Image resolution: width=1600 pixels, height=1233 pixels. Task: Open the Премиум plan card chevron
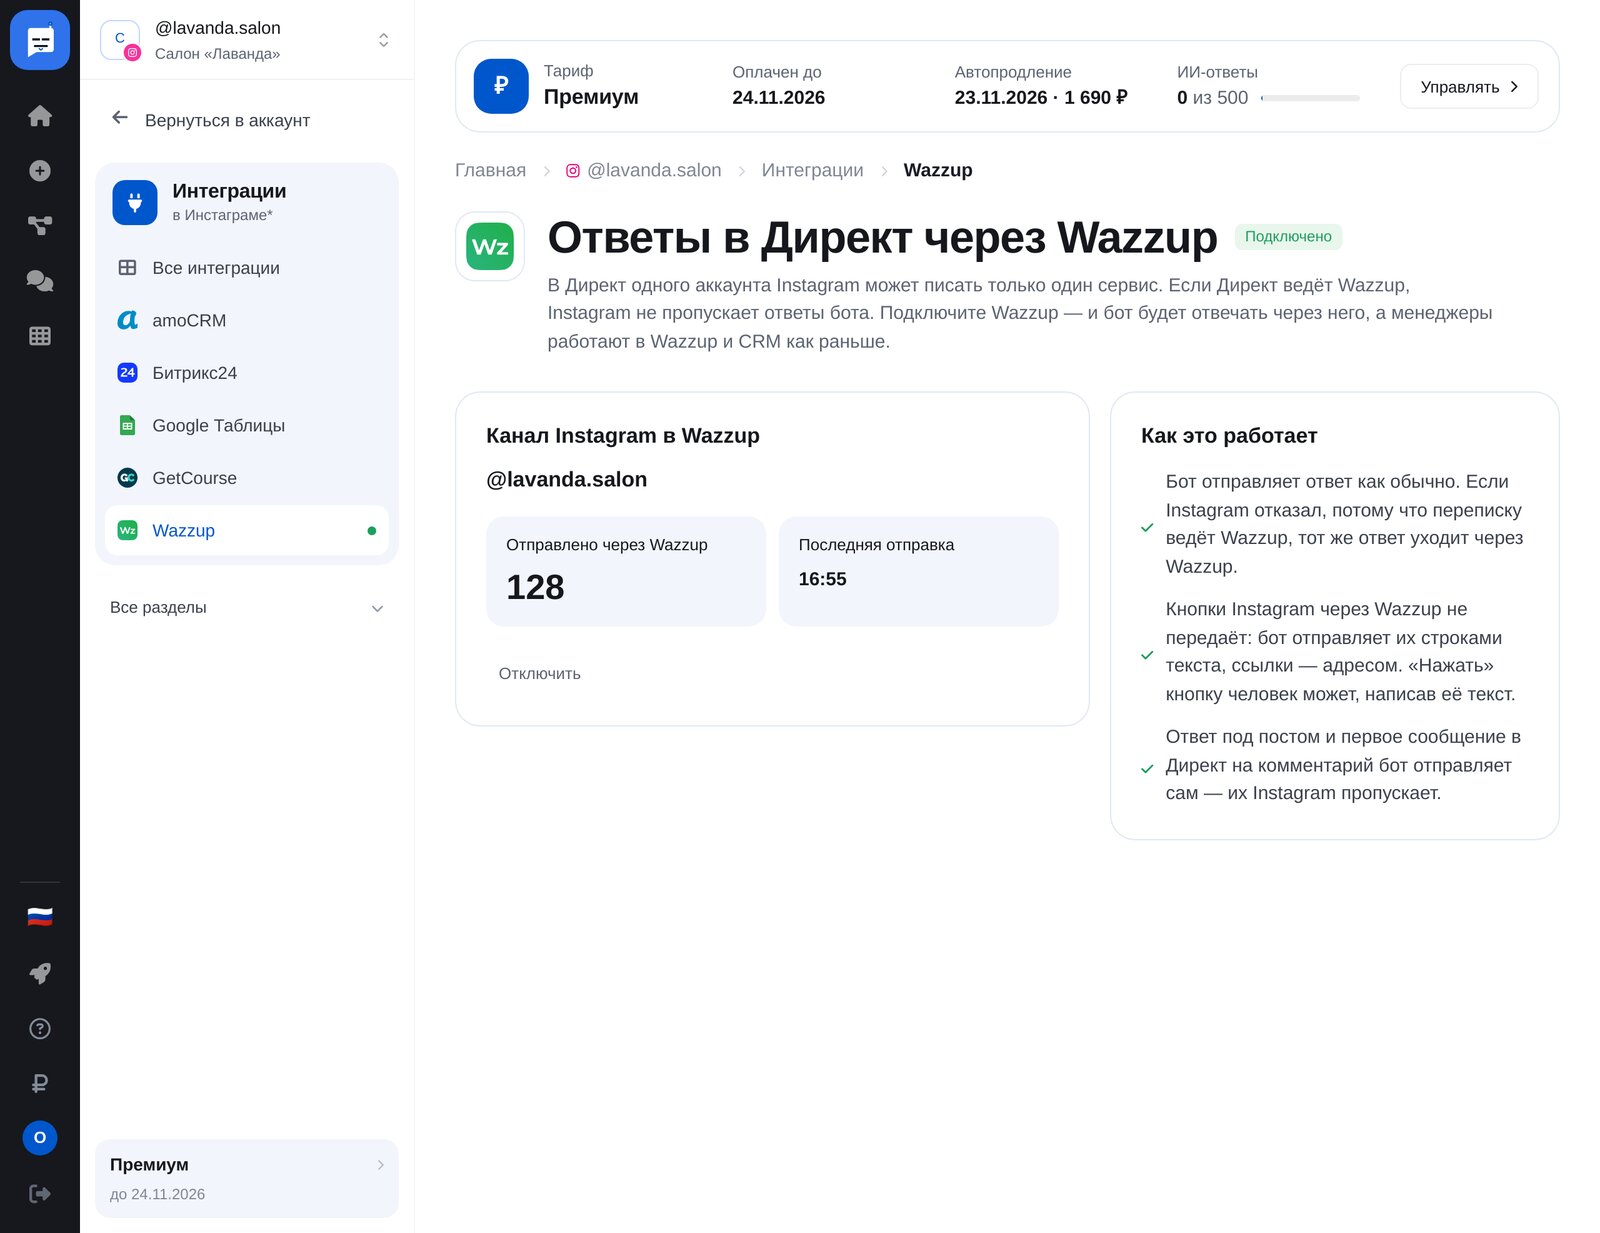pos(380,1165)
